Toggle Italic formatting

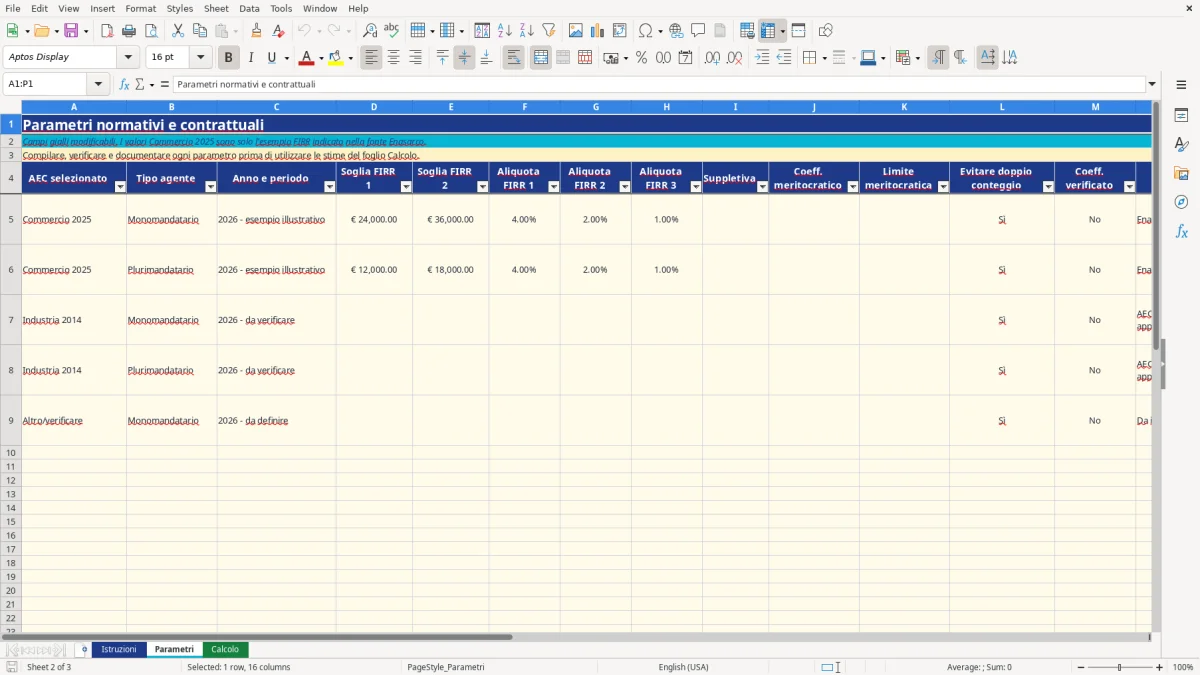[x=251, y=58]
